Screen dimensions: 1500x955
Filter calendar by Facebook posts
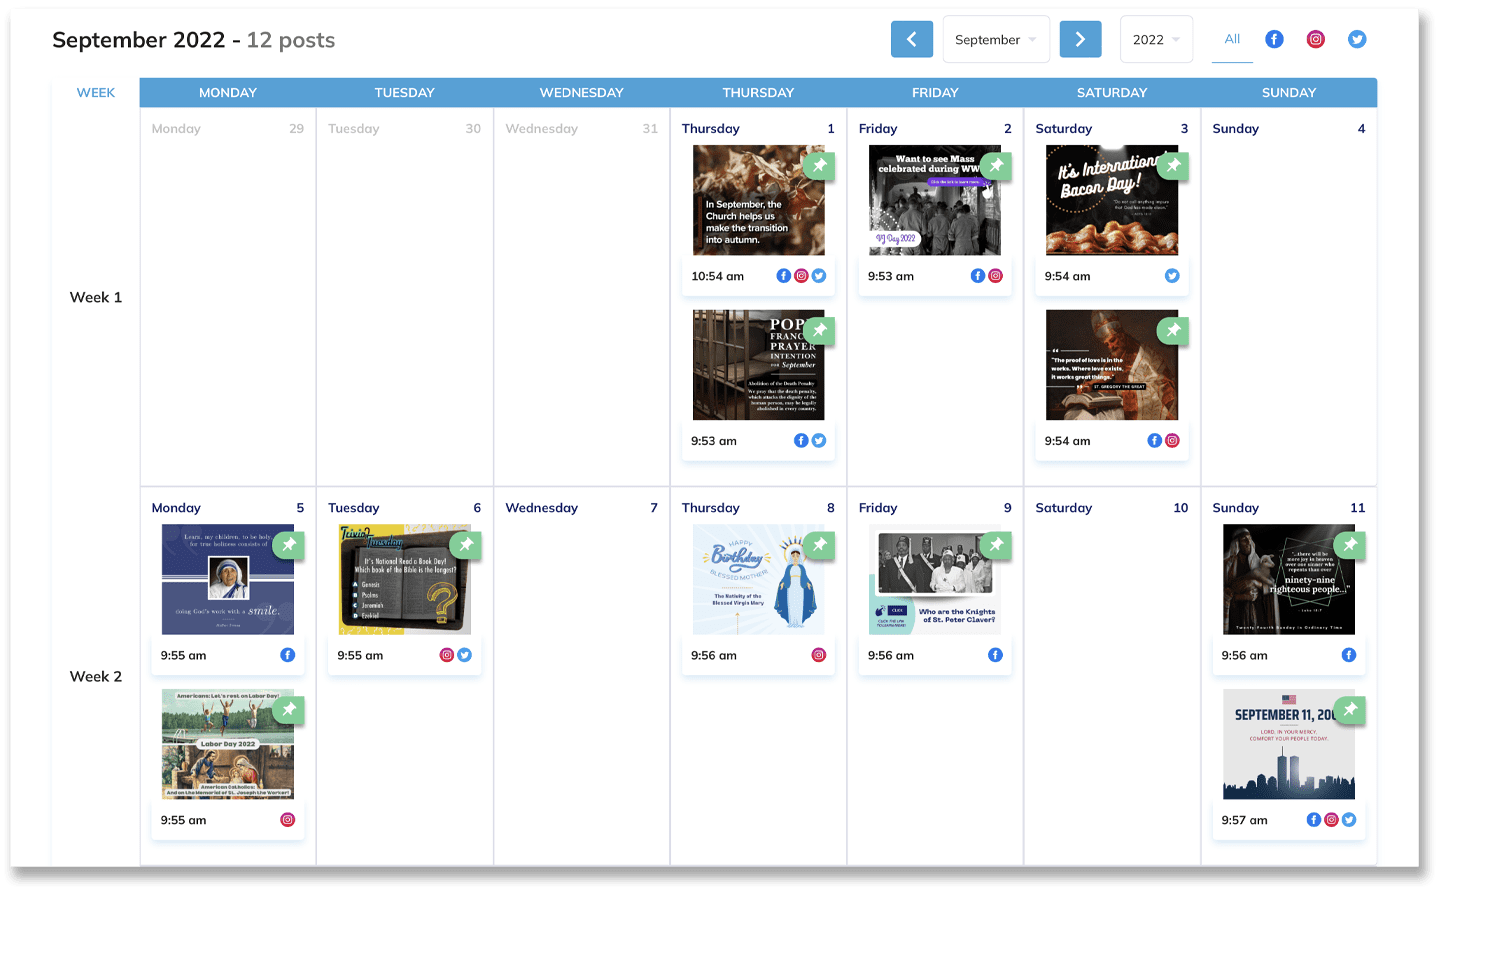(1274, 39)
